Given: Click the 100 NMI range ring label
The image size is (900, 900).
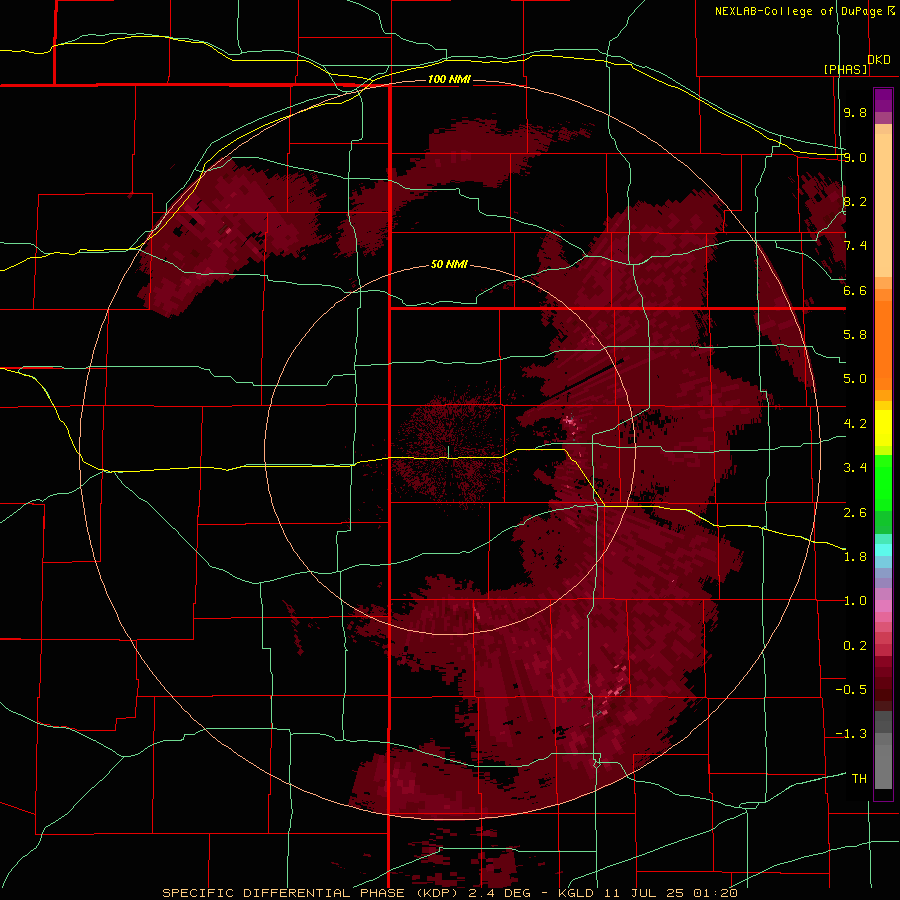Looking at the screenshot, I should click(x=449, y=79).
